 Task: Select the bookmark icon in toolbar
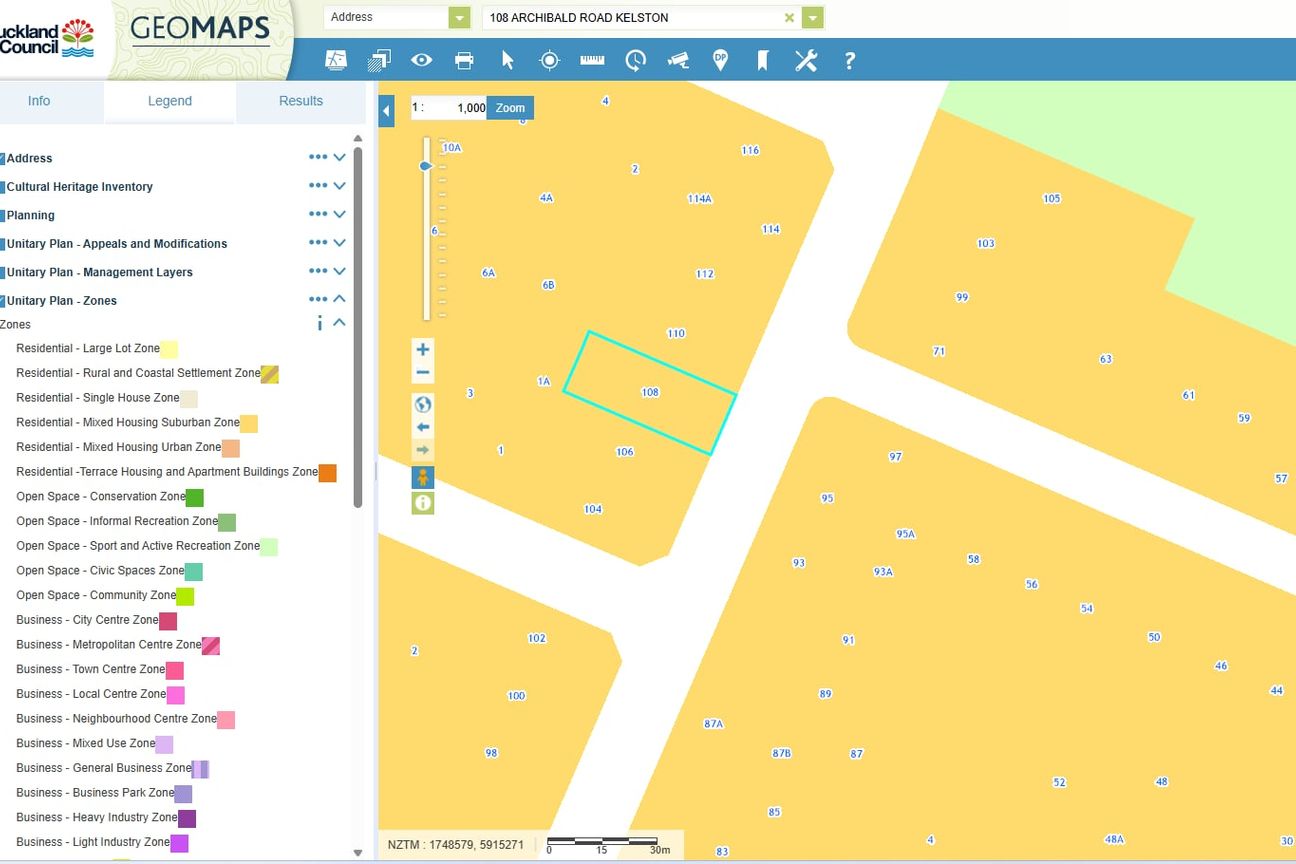pos(762,60)
